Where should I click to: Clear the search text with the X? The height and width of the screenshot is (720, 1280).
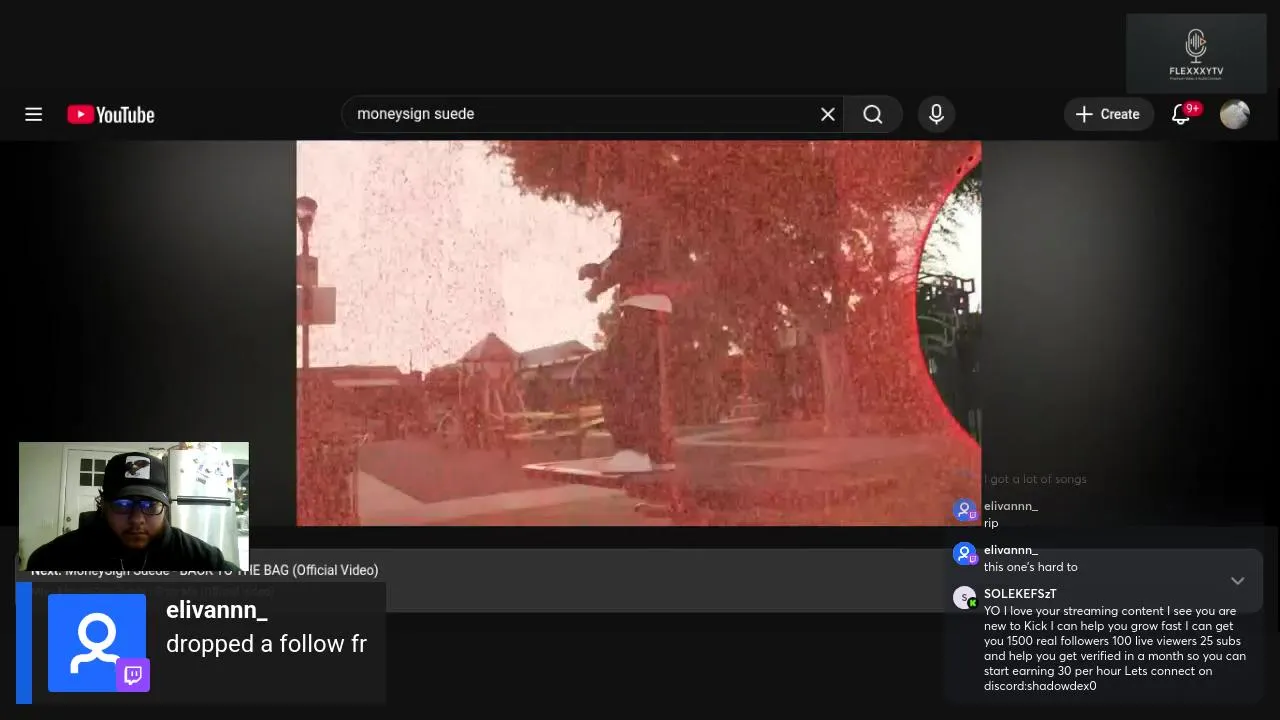click(828, 114)
